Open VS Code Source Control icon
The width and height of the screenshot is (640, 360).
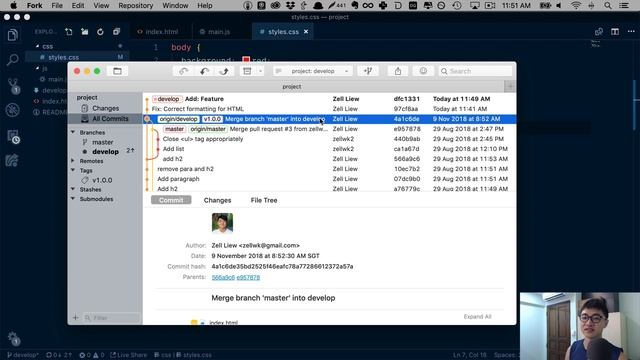pos(13,85)
